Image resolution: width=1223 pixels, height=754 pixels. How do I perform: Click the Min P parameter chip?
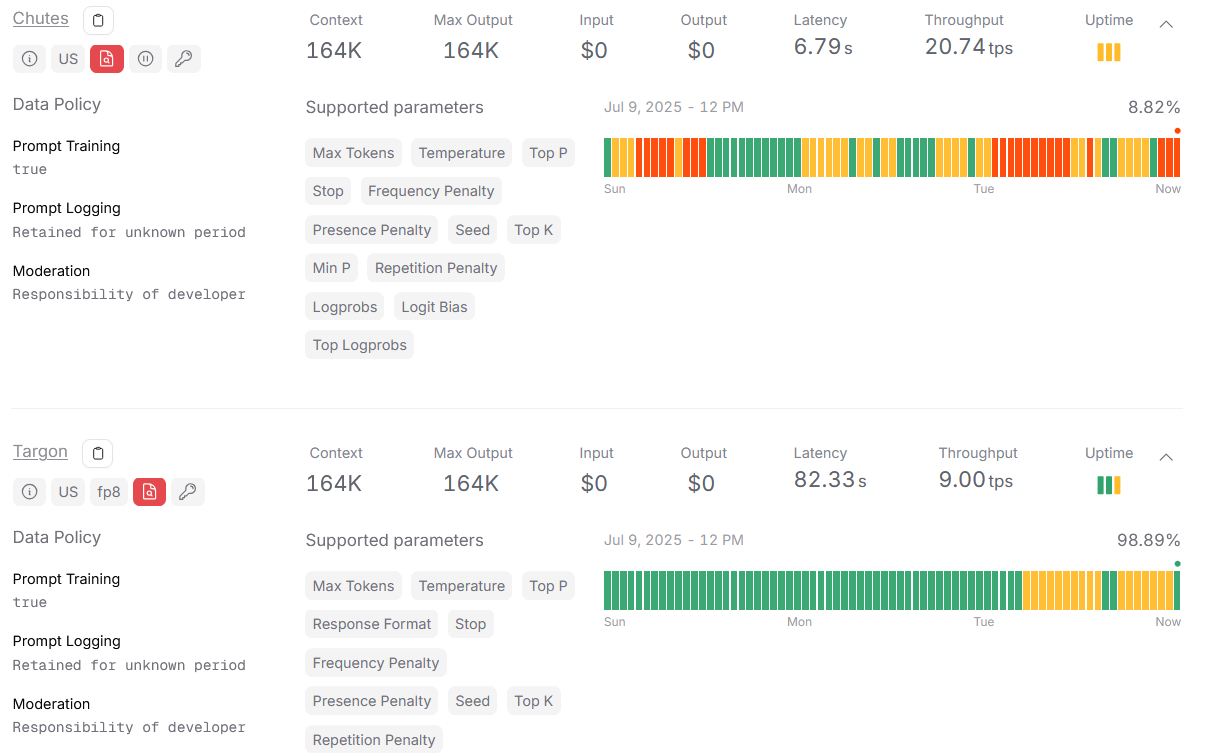332,268
